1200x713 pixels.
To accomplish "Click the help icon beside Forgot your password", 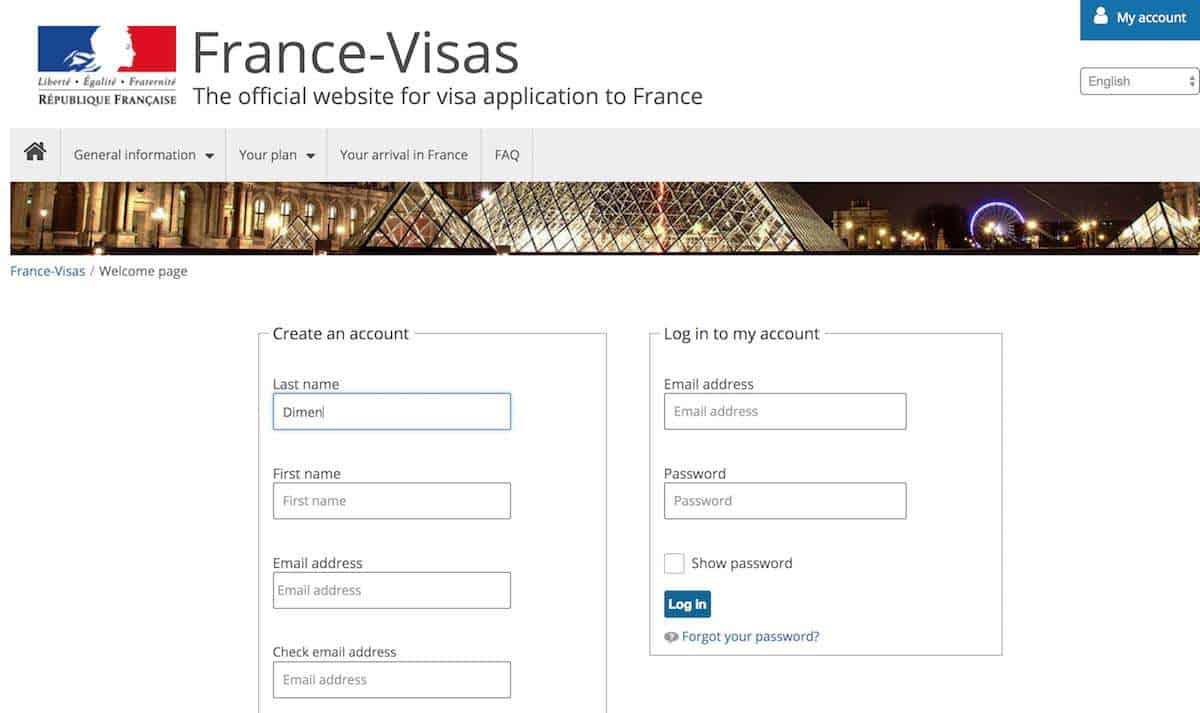I will coord(671,637).
